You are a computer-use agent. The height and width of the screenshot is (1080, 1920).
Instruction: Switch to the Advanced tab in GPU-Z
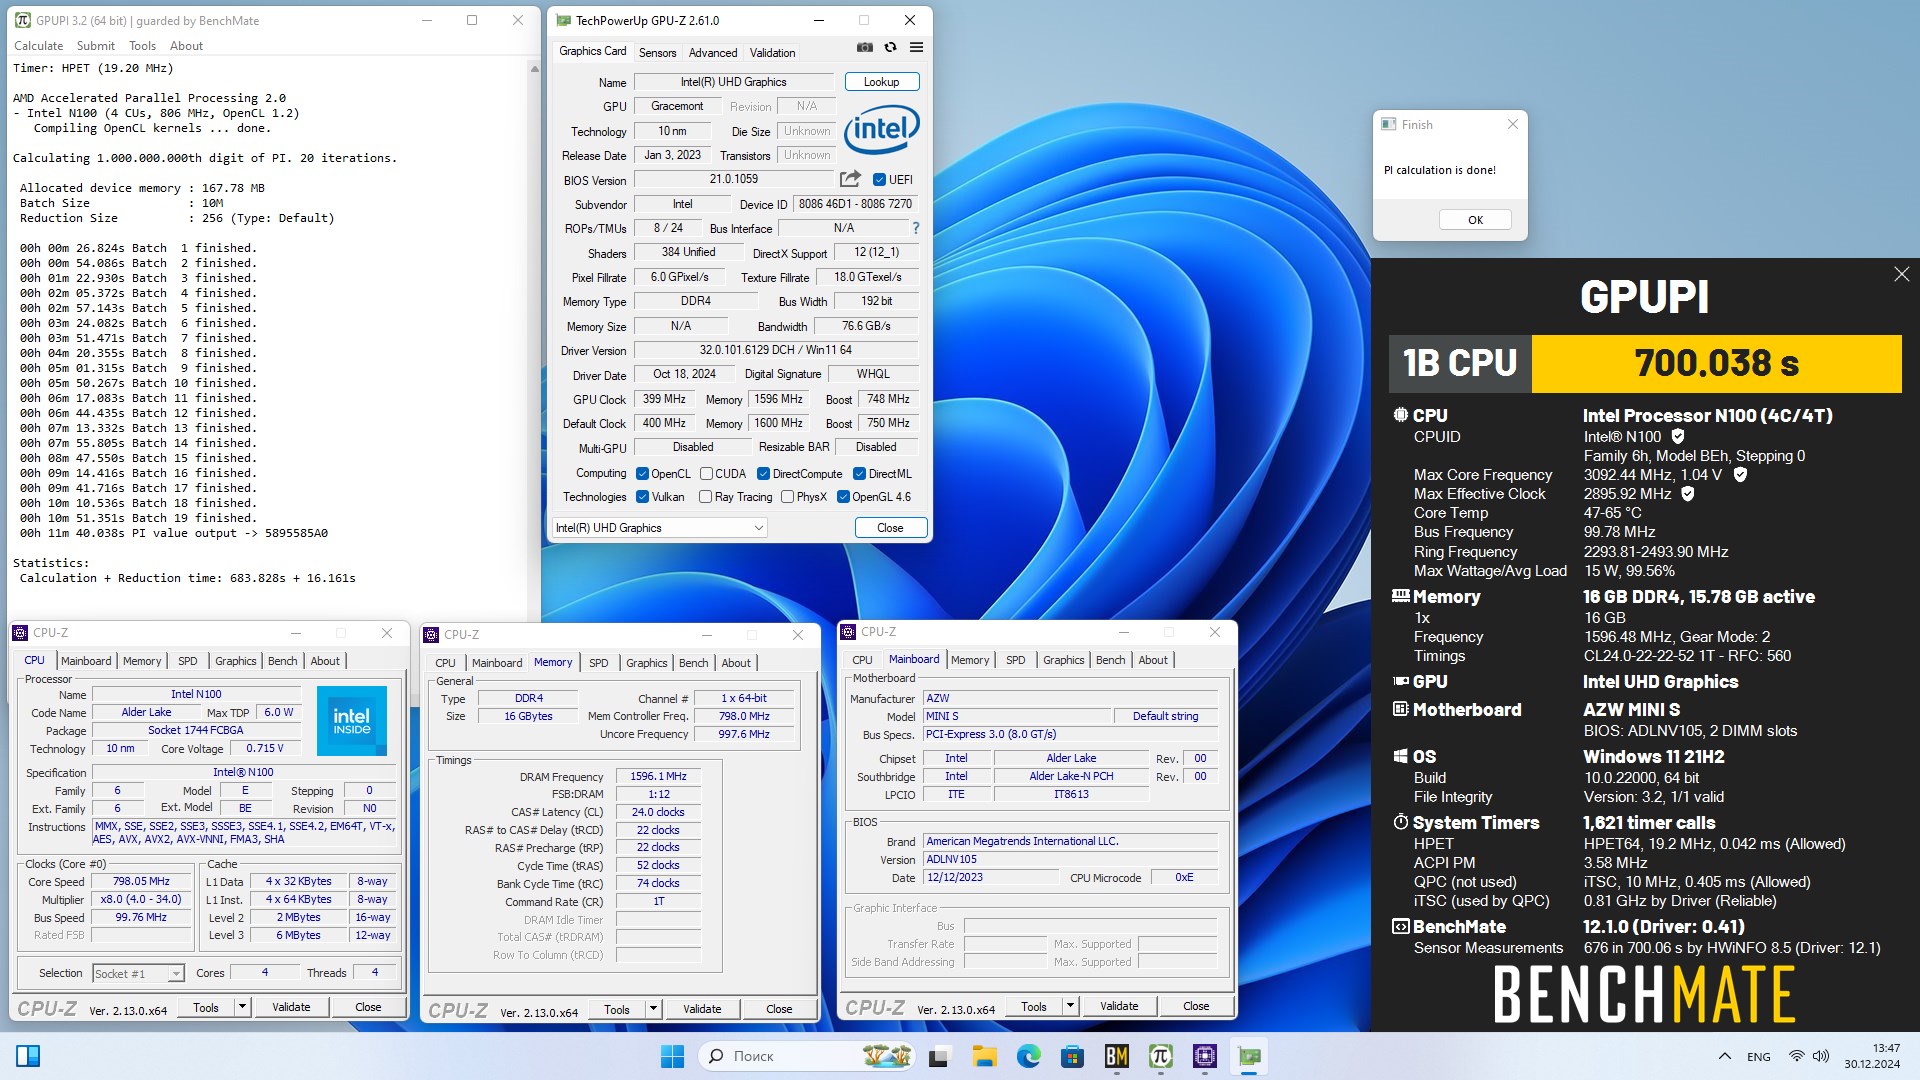[713, 53]
